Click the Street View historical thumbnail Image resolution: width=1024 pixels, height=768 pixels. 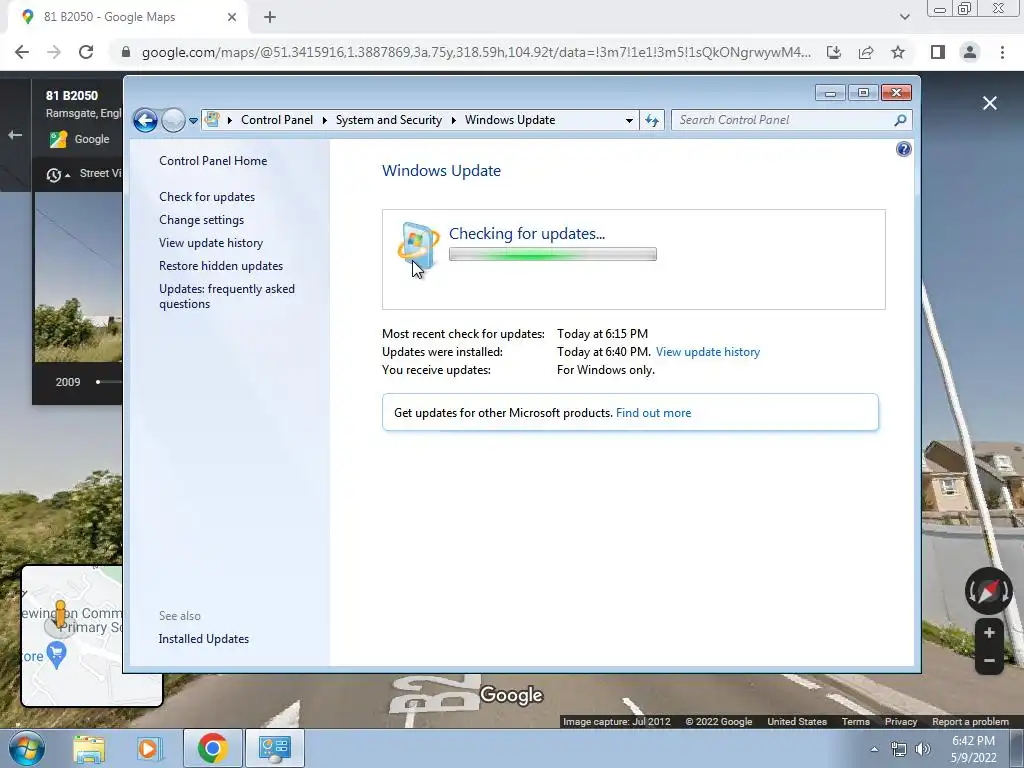click(78, 278)
